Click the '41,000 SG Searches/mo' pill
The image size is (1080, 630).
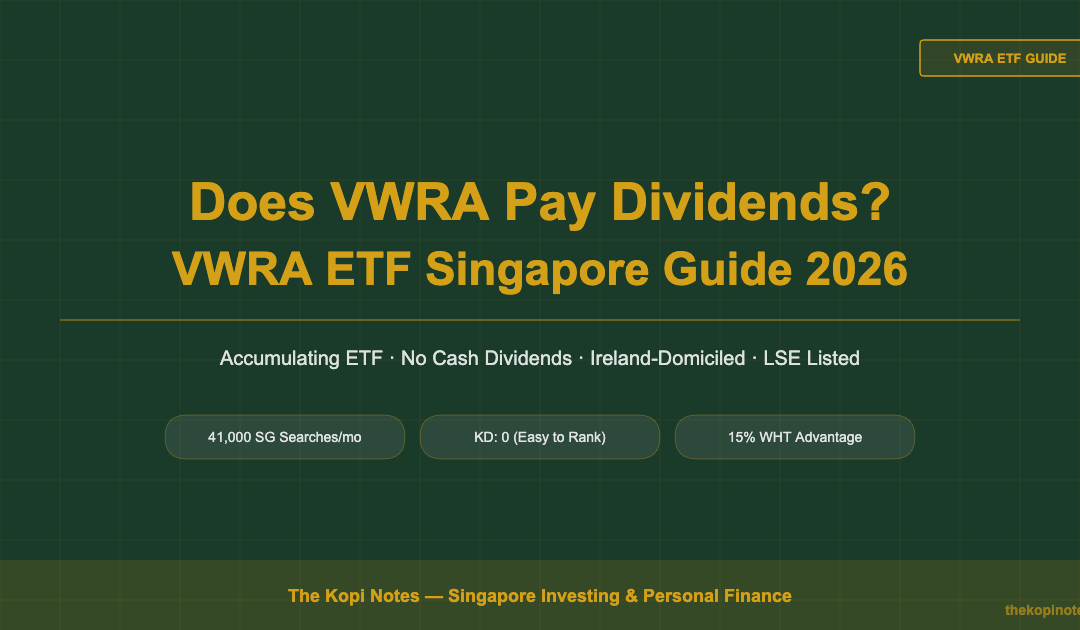point(284,437)
